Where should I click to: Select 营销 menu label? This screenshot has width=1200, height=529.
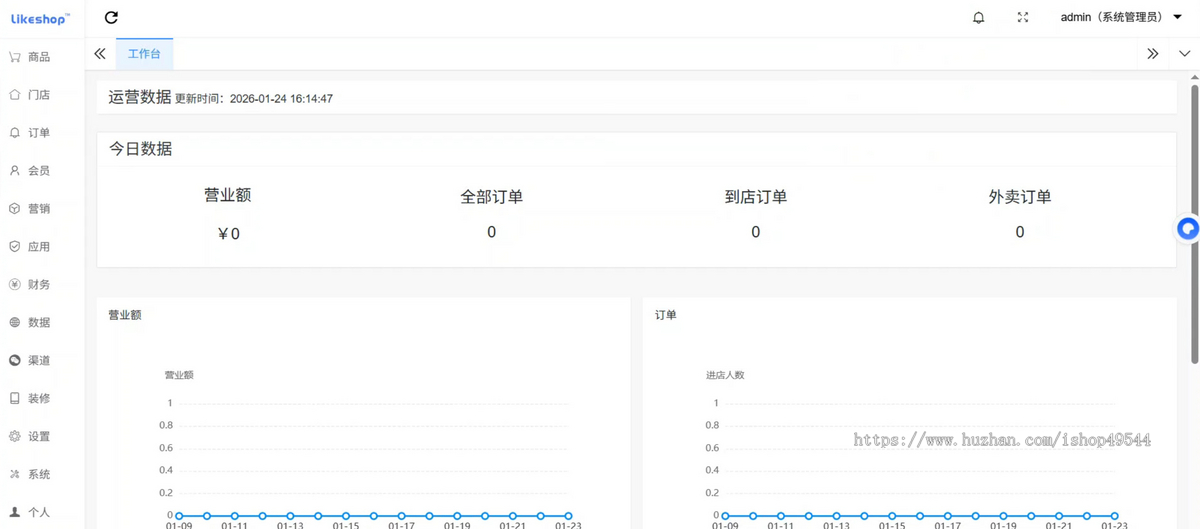[39, 209]
